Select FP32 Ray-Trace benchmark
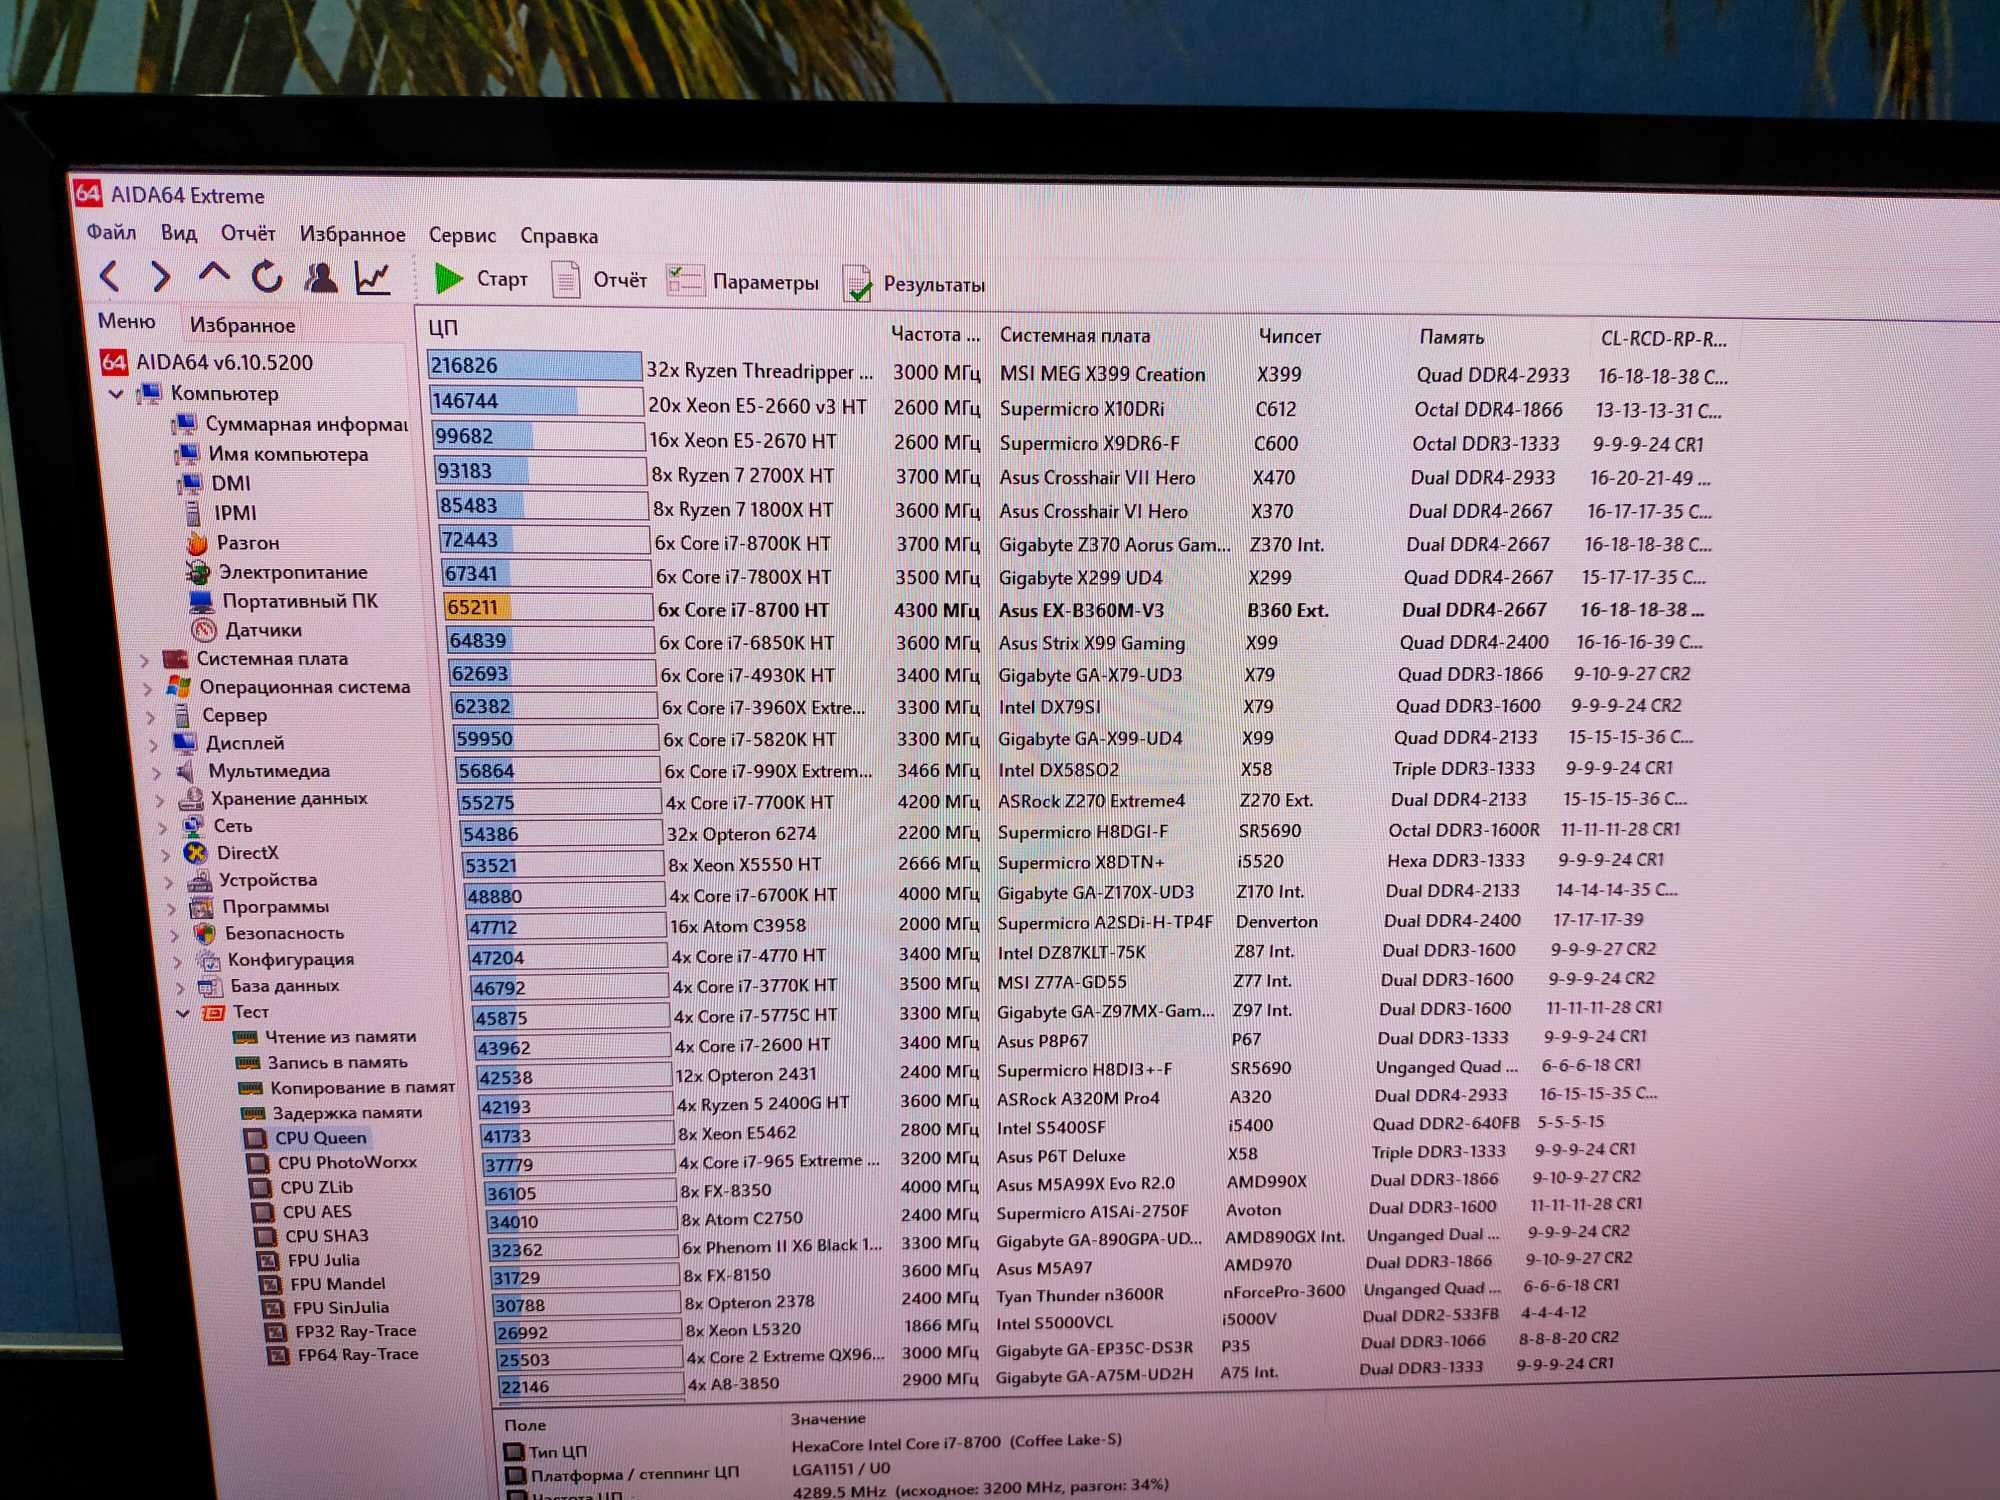 (x=341, y=1331)
